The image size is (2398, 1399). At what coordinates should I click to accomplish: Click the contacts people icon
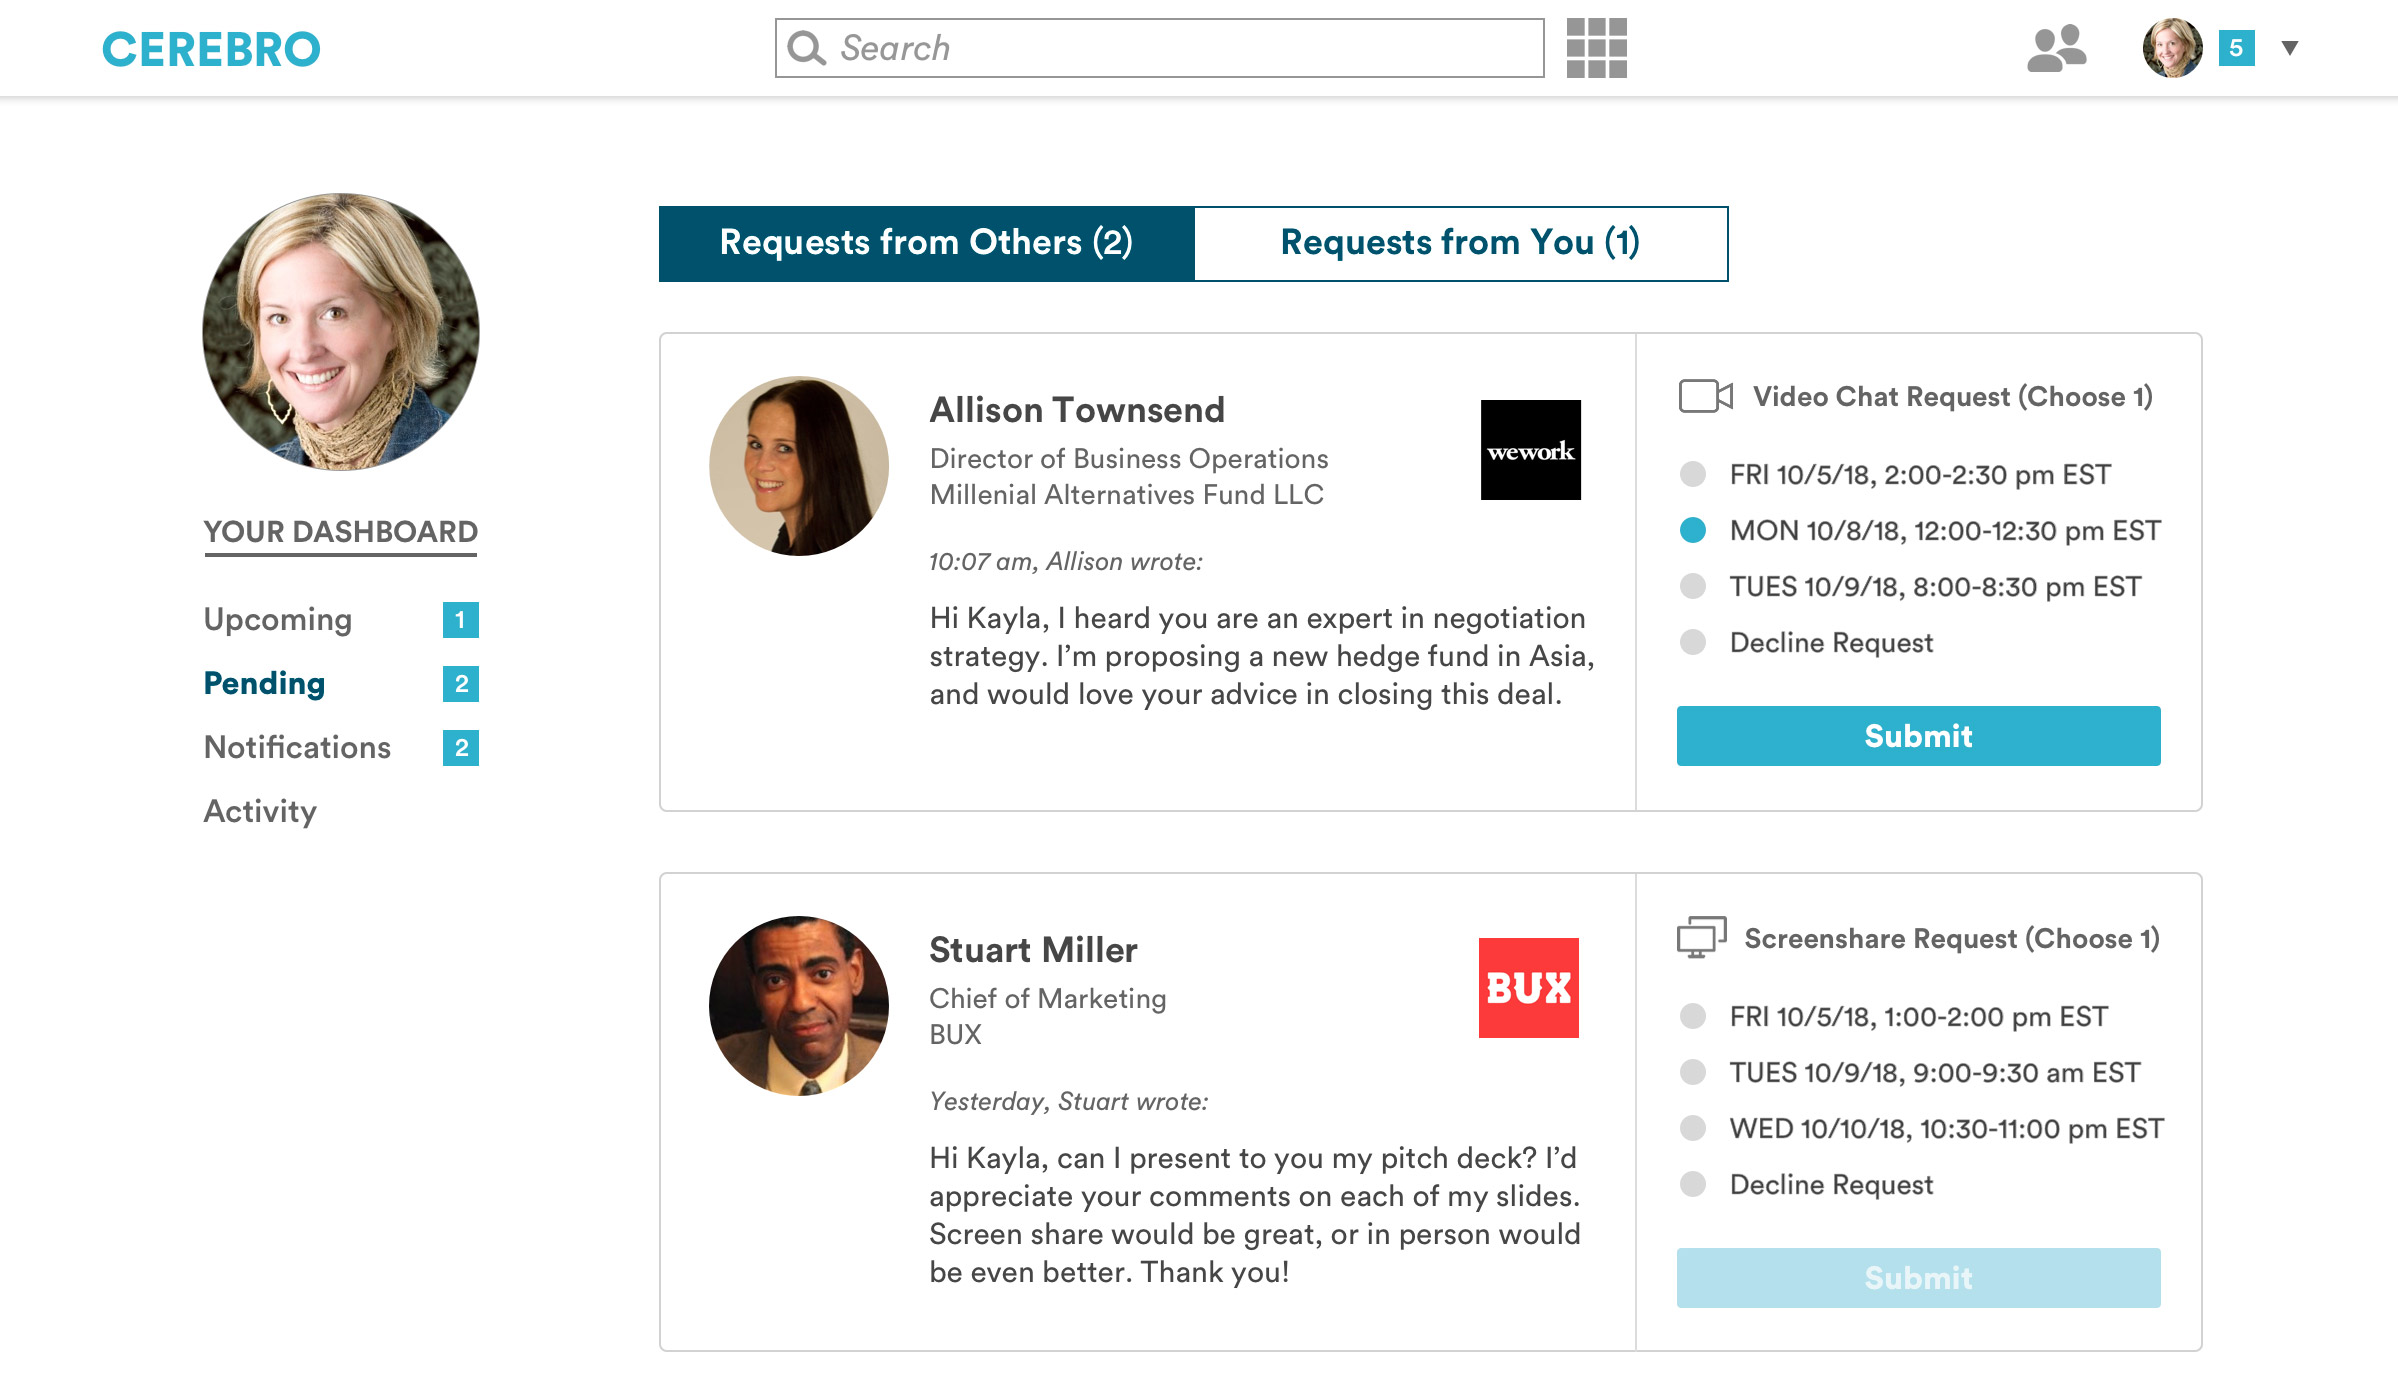[x=2056, y=48]
